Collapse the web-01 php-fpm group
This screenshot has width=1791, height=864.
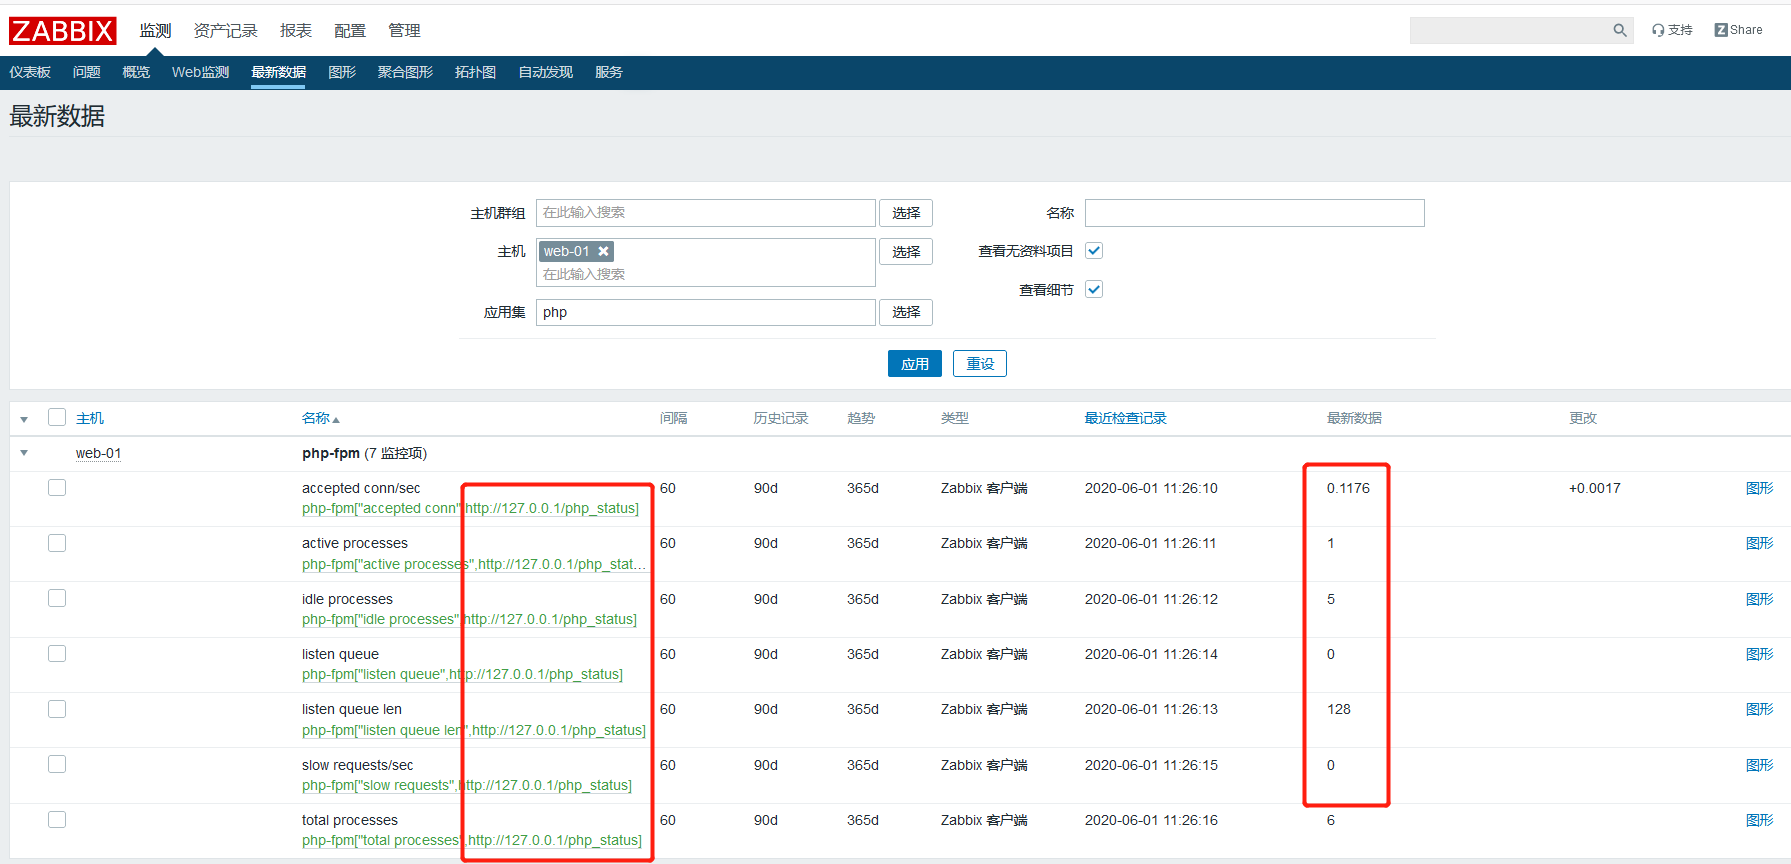tap(24, 453)
